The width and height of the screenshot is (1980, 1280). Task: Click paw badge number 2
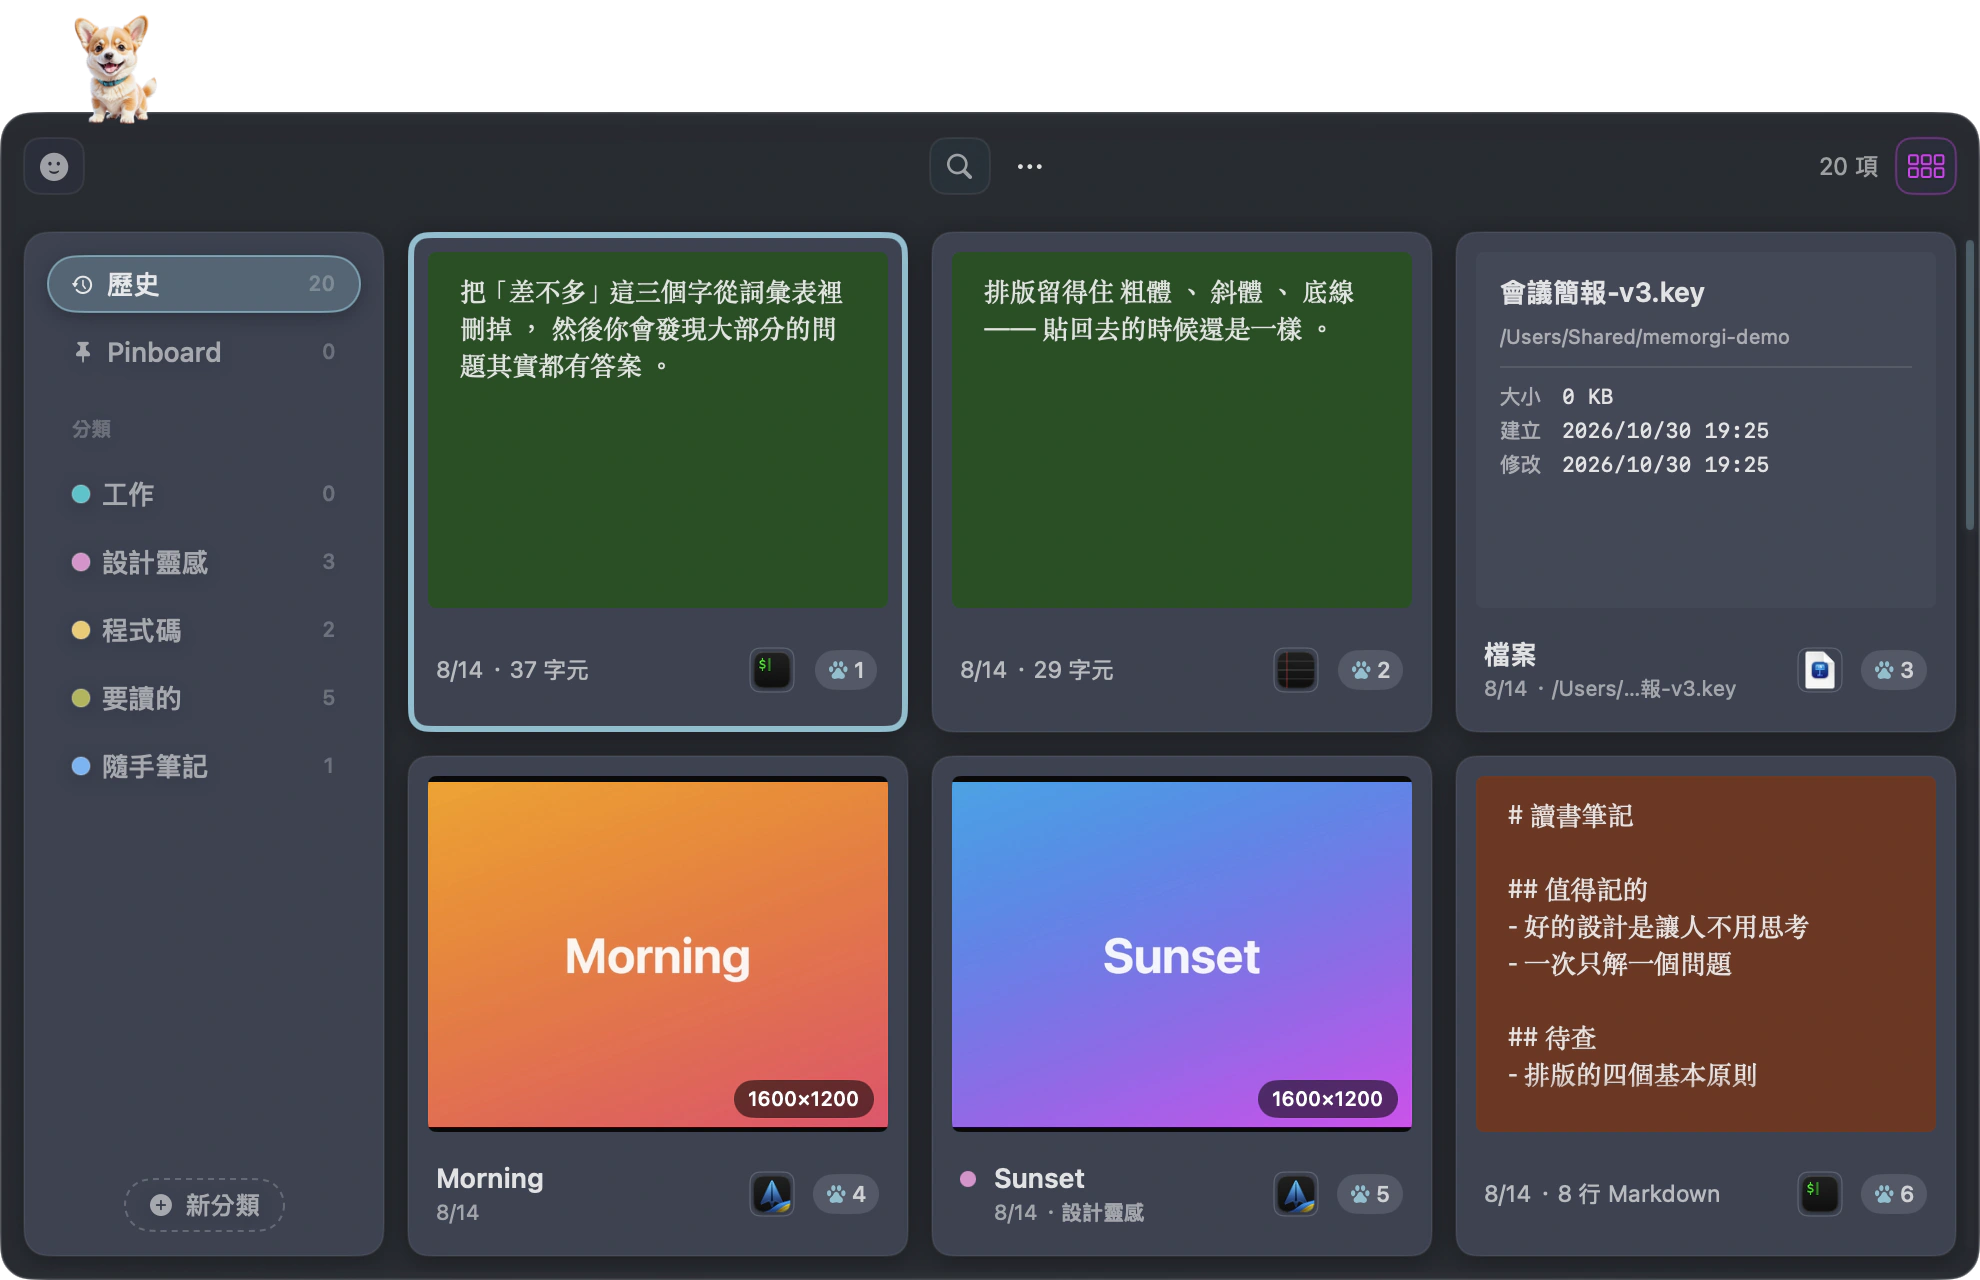click(x=1370, y=670)
